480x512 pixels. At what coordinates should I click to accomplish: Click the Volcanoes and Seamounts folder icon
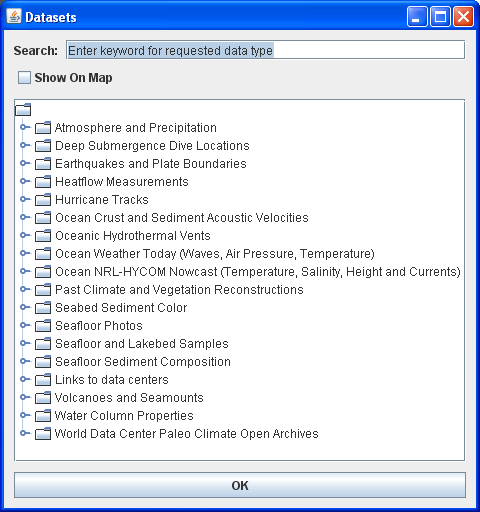[43, 398]
